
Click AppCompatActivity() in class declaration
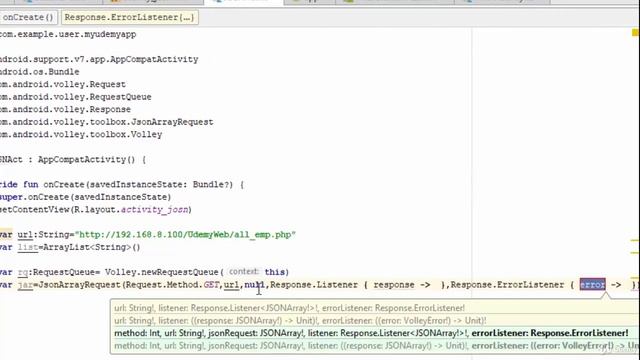click(x=86, y=160)
